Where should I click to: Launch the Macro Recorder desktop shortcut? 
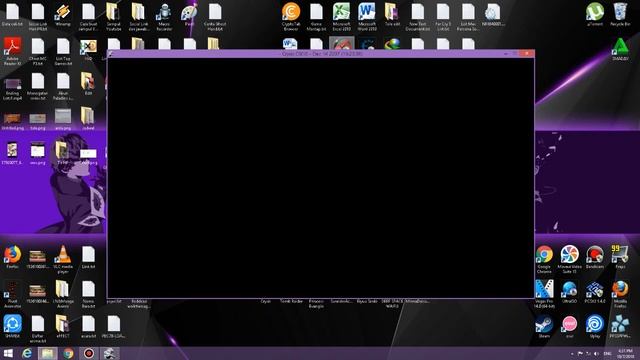tap(164, 17)
